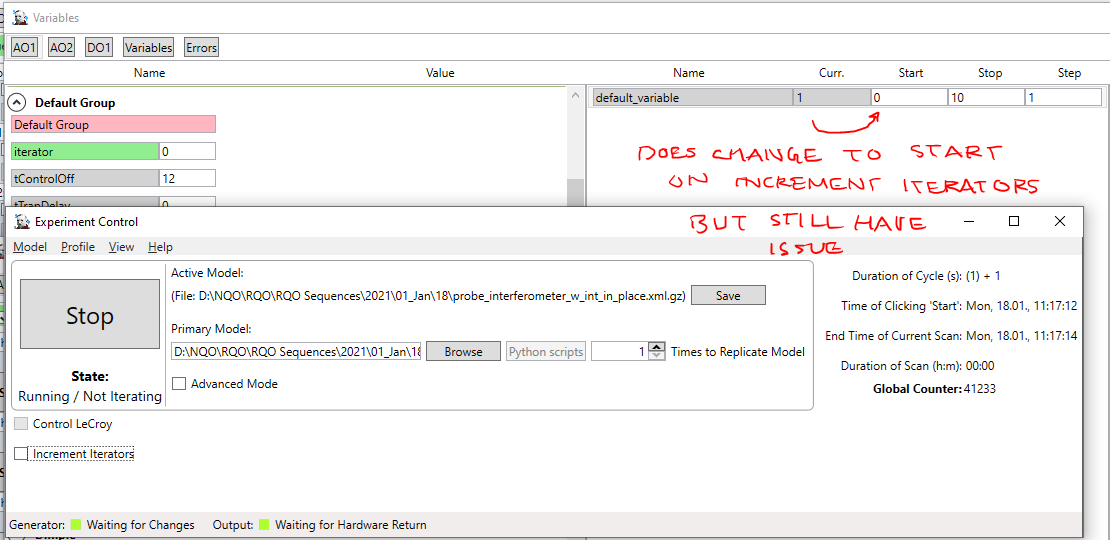1110x540 pixels.
Task: Browse for a primary model file
Action: (463, 352)
